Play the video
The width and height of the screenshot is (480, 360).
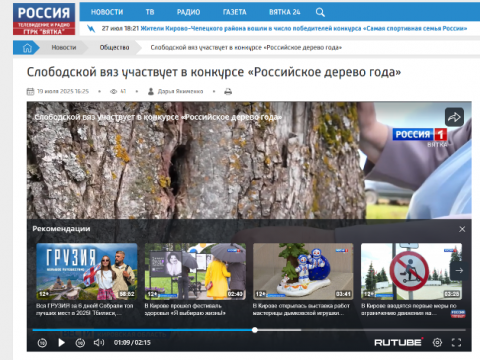(61, 342)
